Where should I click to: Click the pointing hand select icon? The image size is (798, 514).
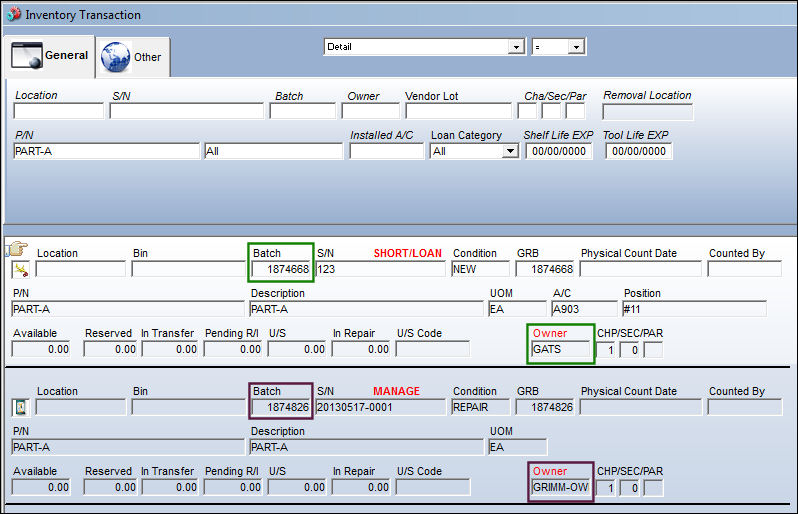click(17, 249)
